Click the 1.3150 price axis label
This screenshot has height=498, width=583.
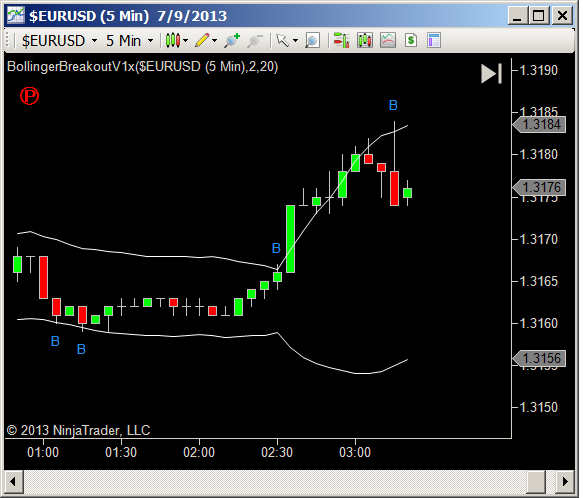pos(538,407)
